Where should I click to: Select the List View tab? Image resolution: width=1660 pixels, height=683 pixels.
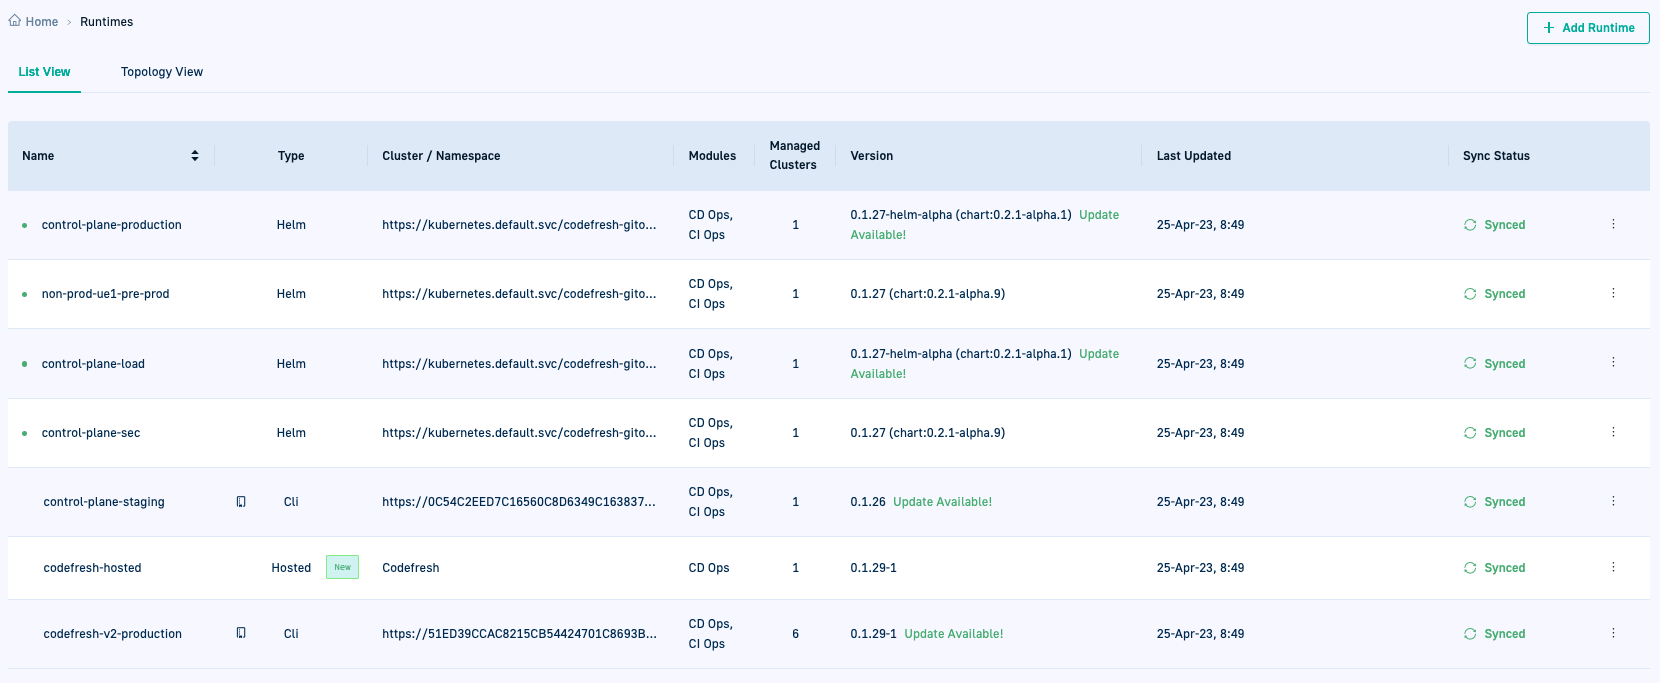point(44,72)
